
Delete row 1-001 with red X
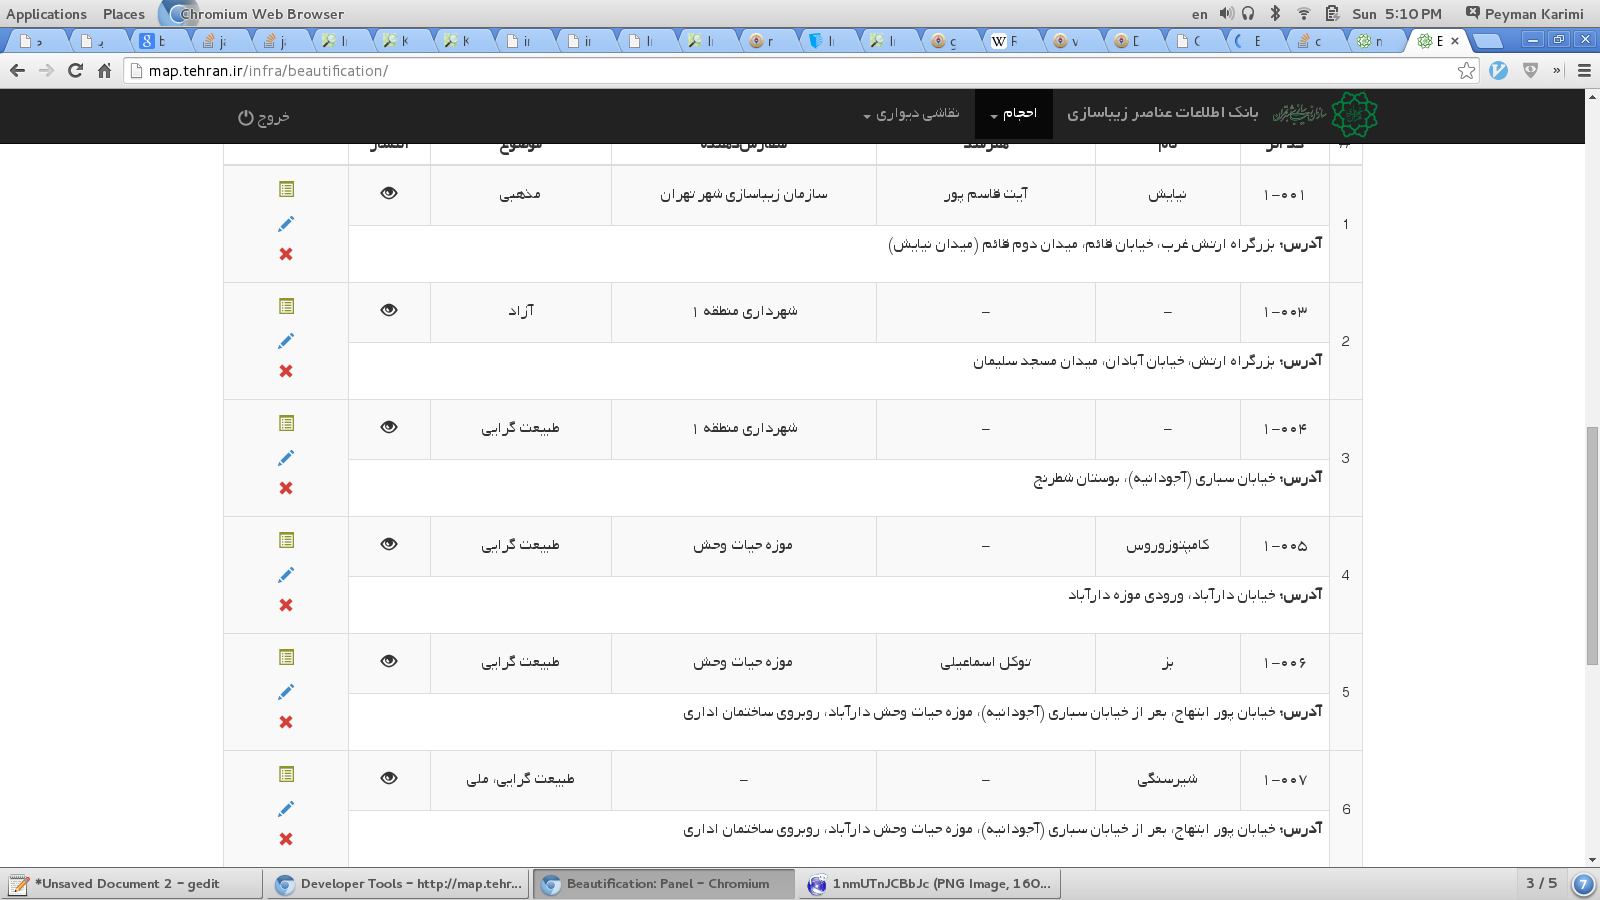286,254
